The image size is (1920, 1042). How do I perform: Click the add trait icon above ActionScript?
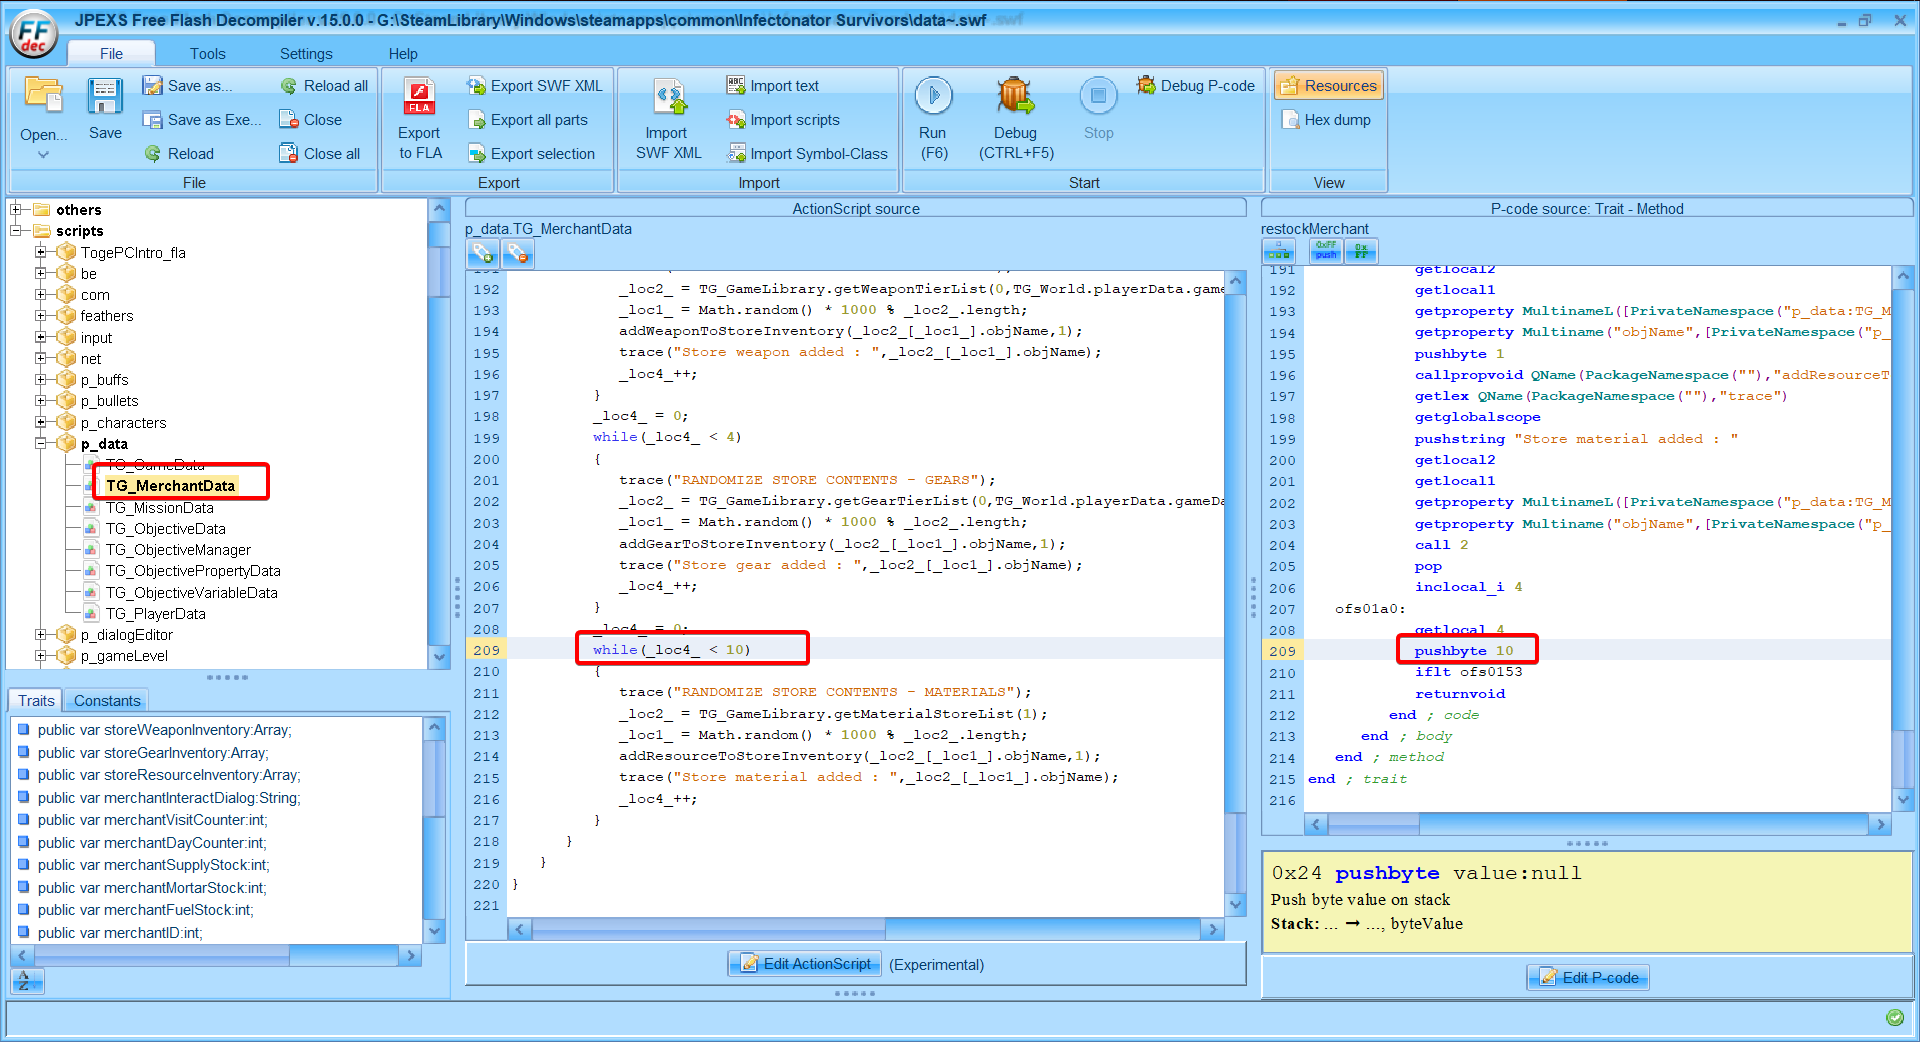[483, 254]
